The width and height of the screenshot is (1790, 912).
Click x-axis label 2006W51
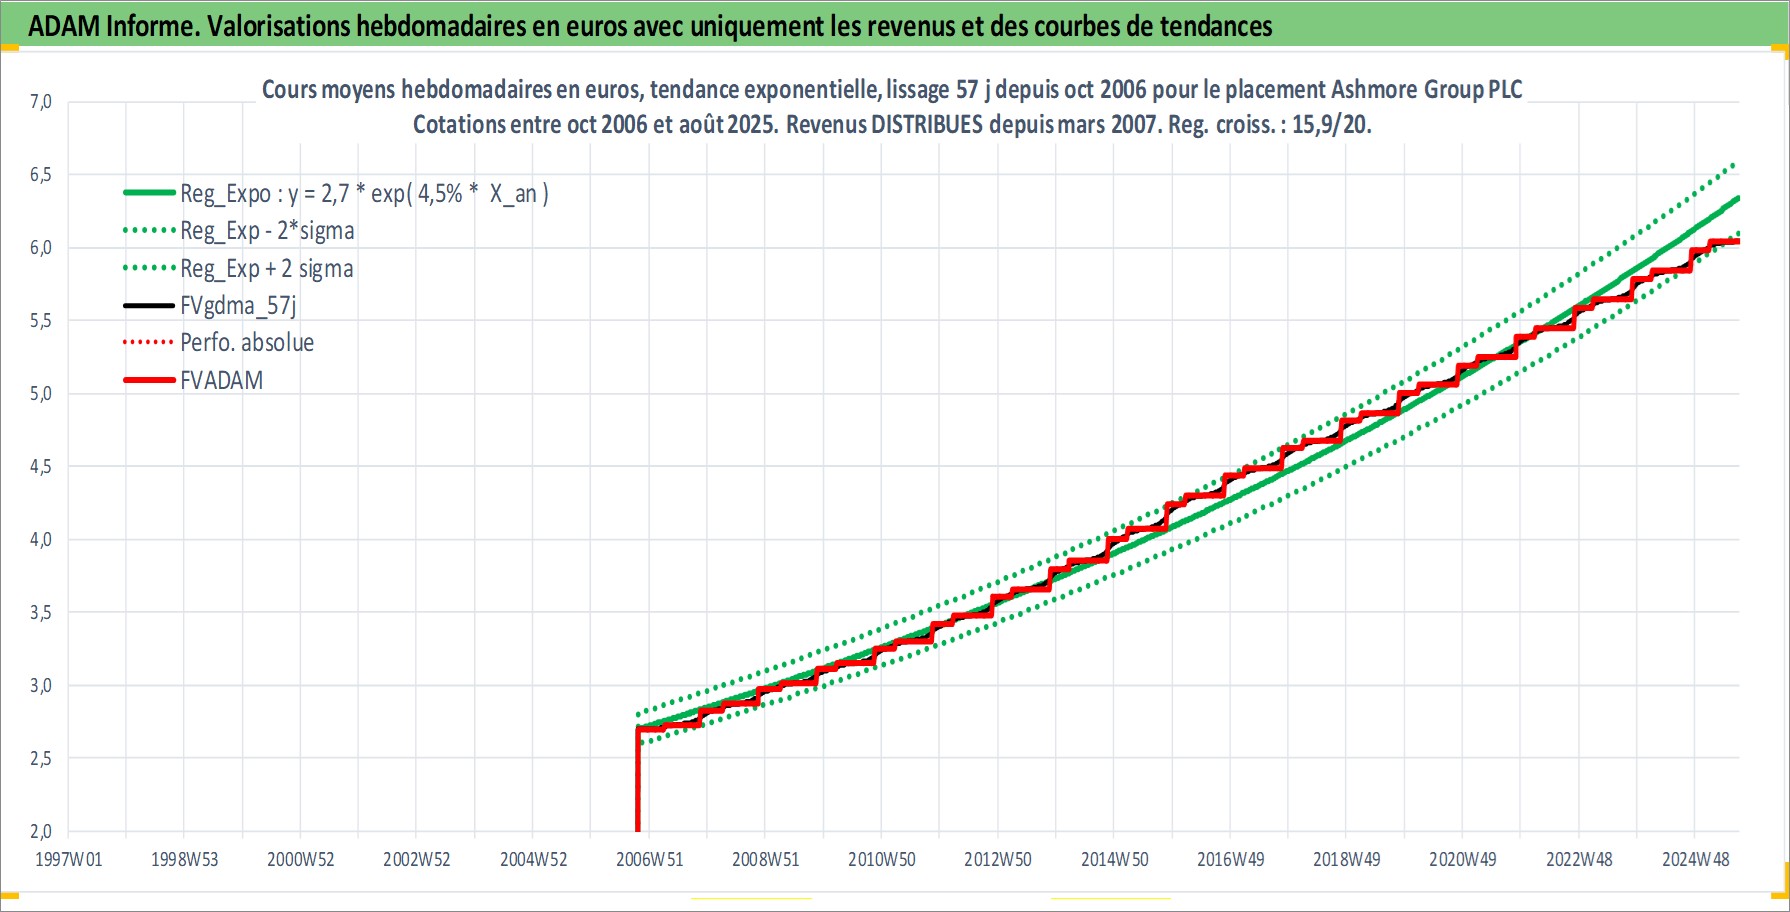650,859
